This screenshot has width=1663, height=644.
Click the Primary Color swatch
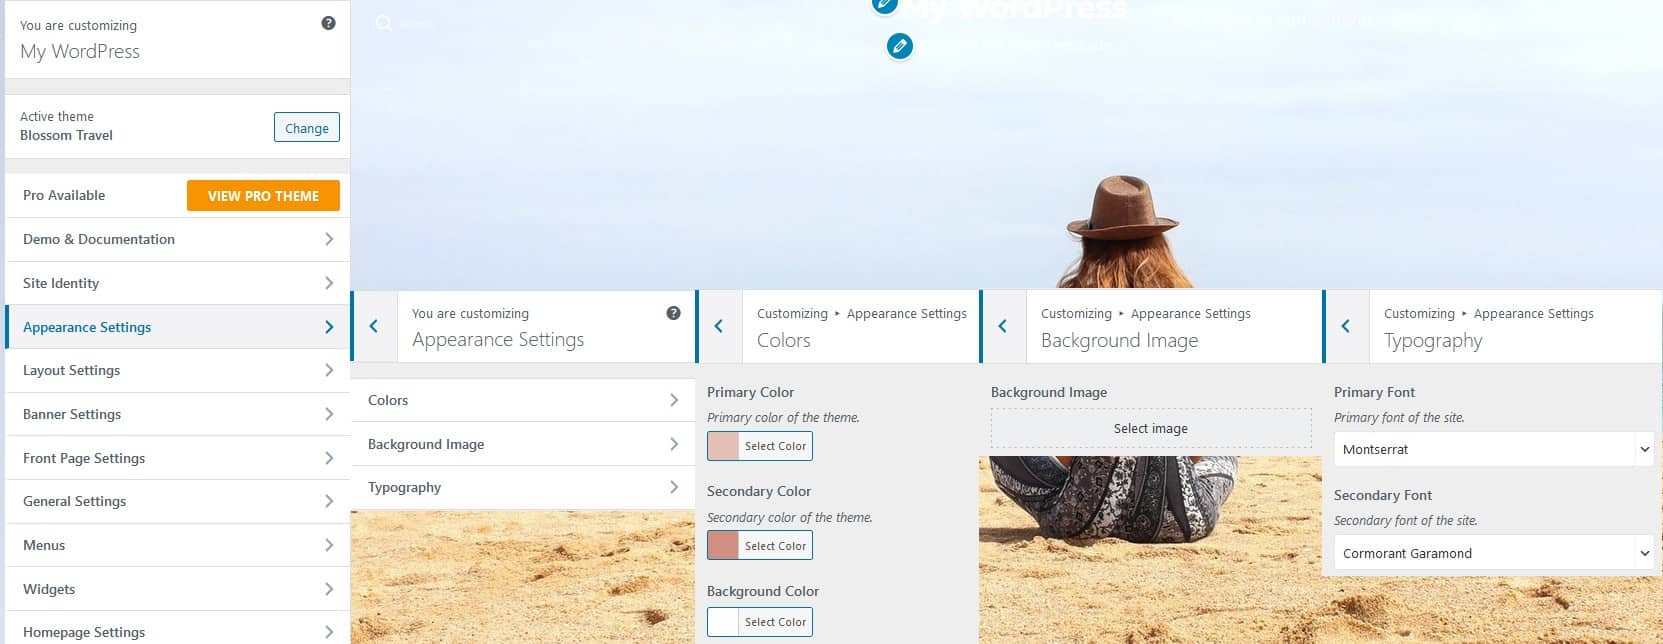723,446
